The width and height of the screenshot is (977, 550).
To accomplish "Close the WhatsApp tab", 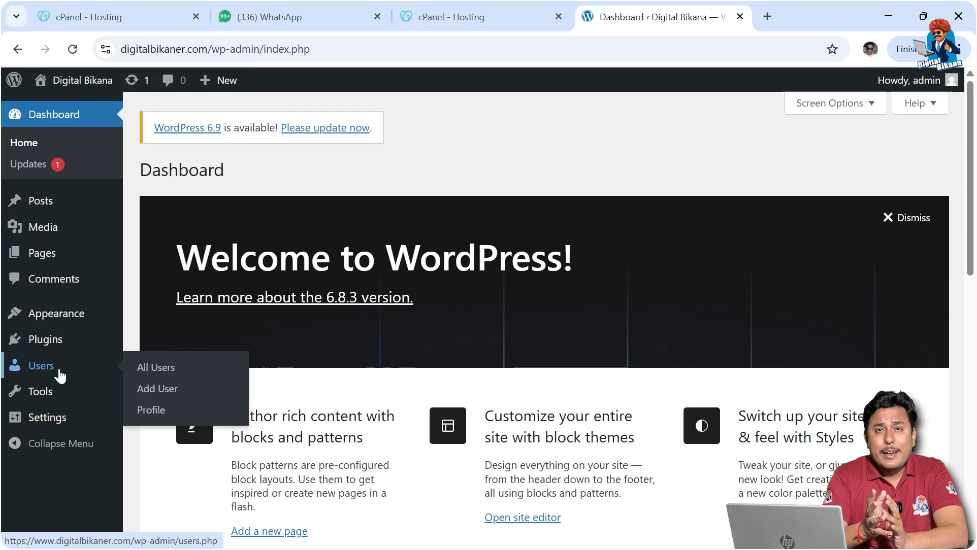I will click(x=377, y=17).
